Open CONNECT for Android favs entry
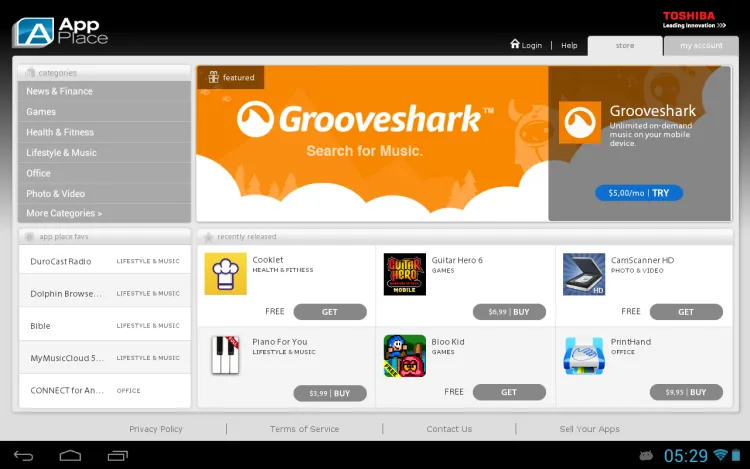This screenshot has width=750, height=469. pyautogui.click(x=105, y=390)
